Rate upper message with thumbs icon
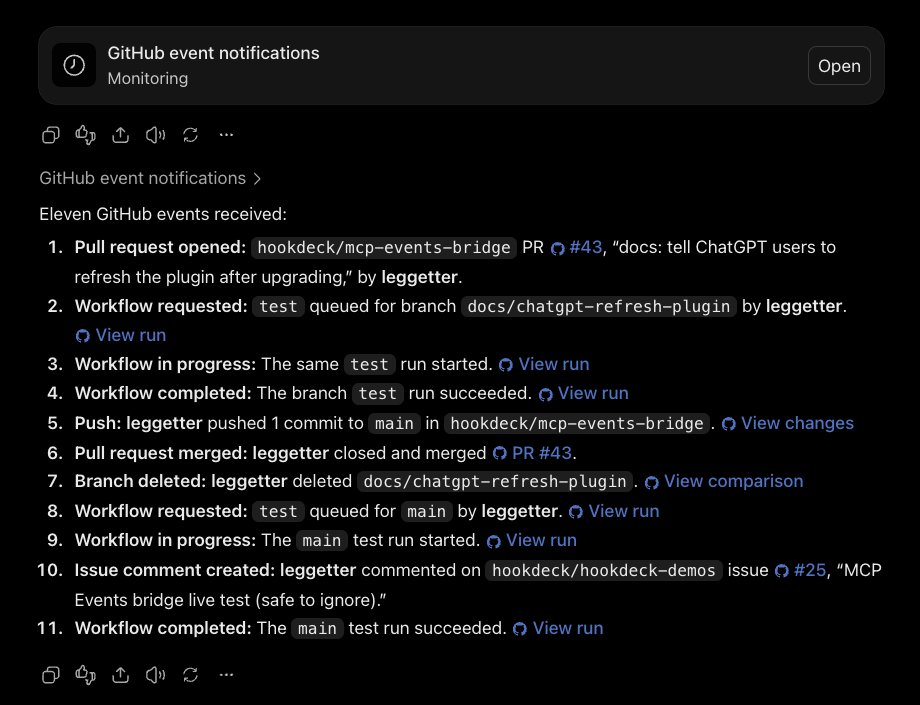Viewport: 920px width, 705px height. [x=86, y=135]
